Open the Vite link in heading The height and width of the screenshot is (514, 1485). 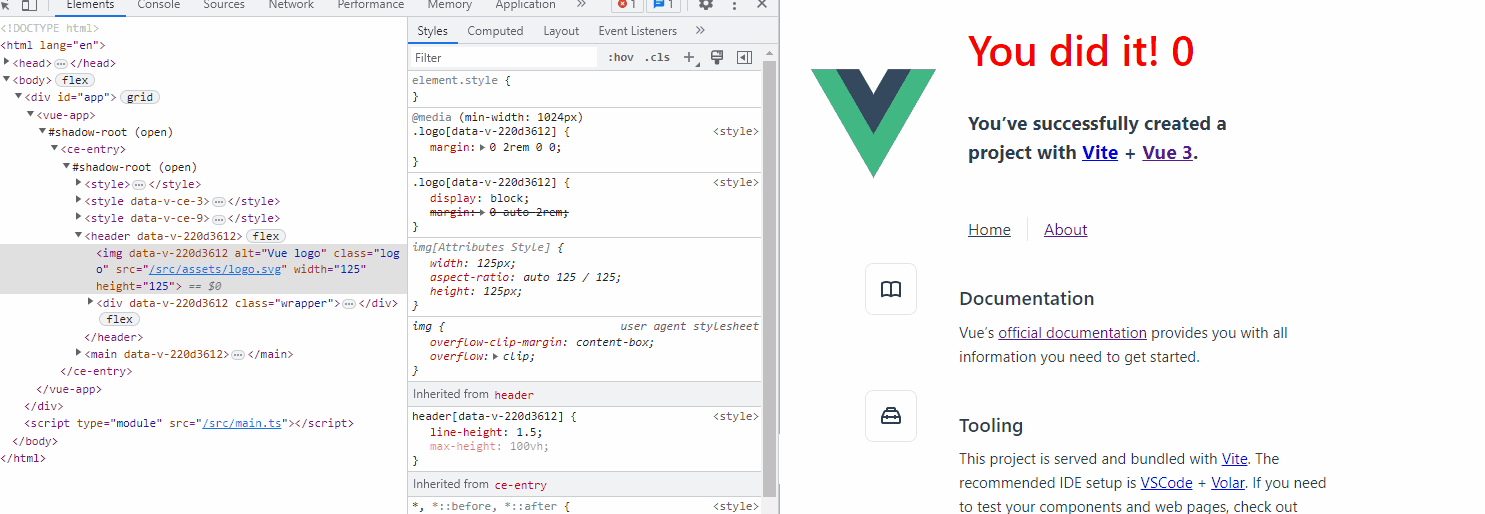tap(1100, 153)
